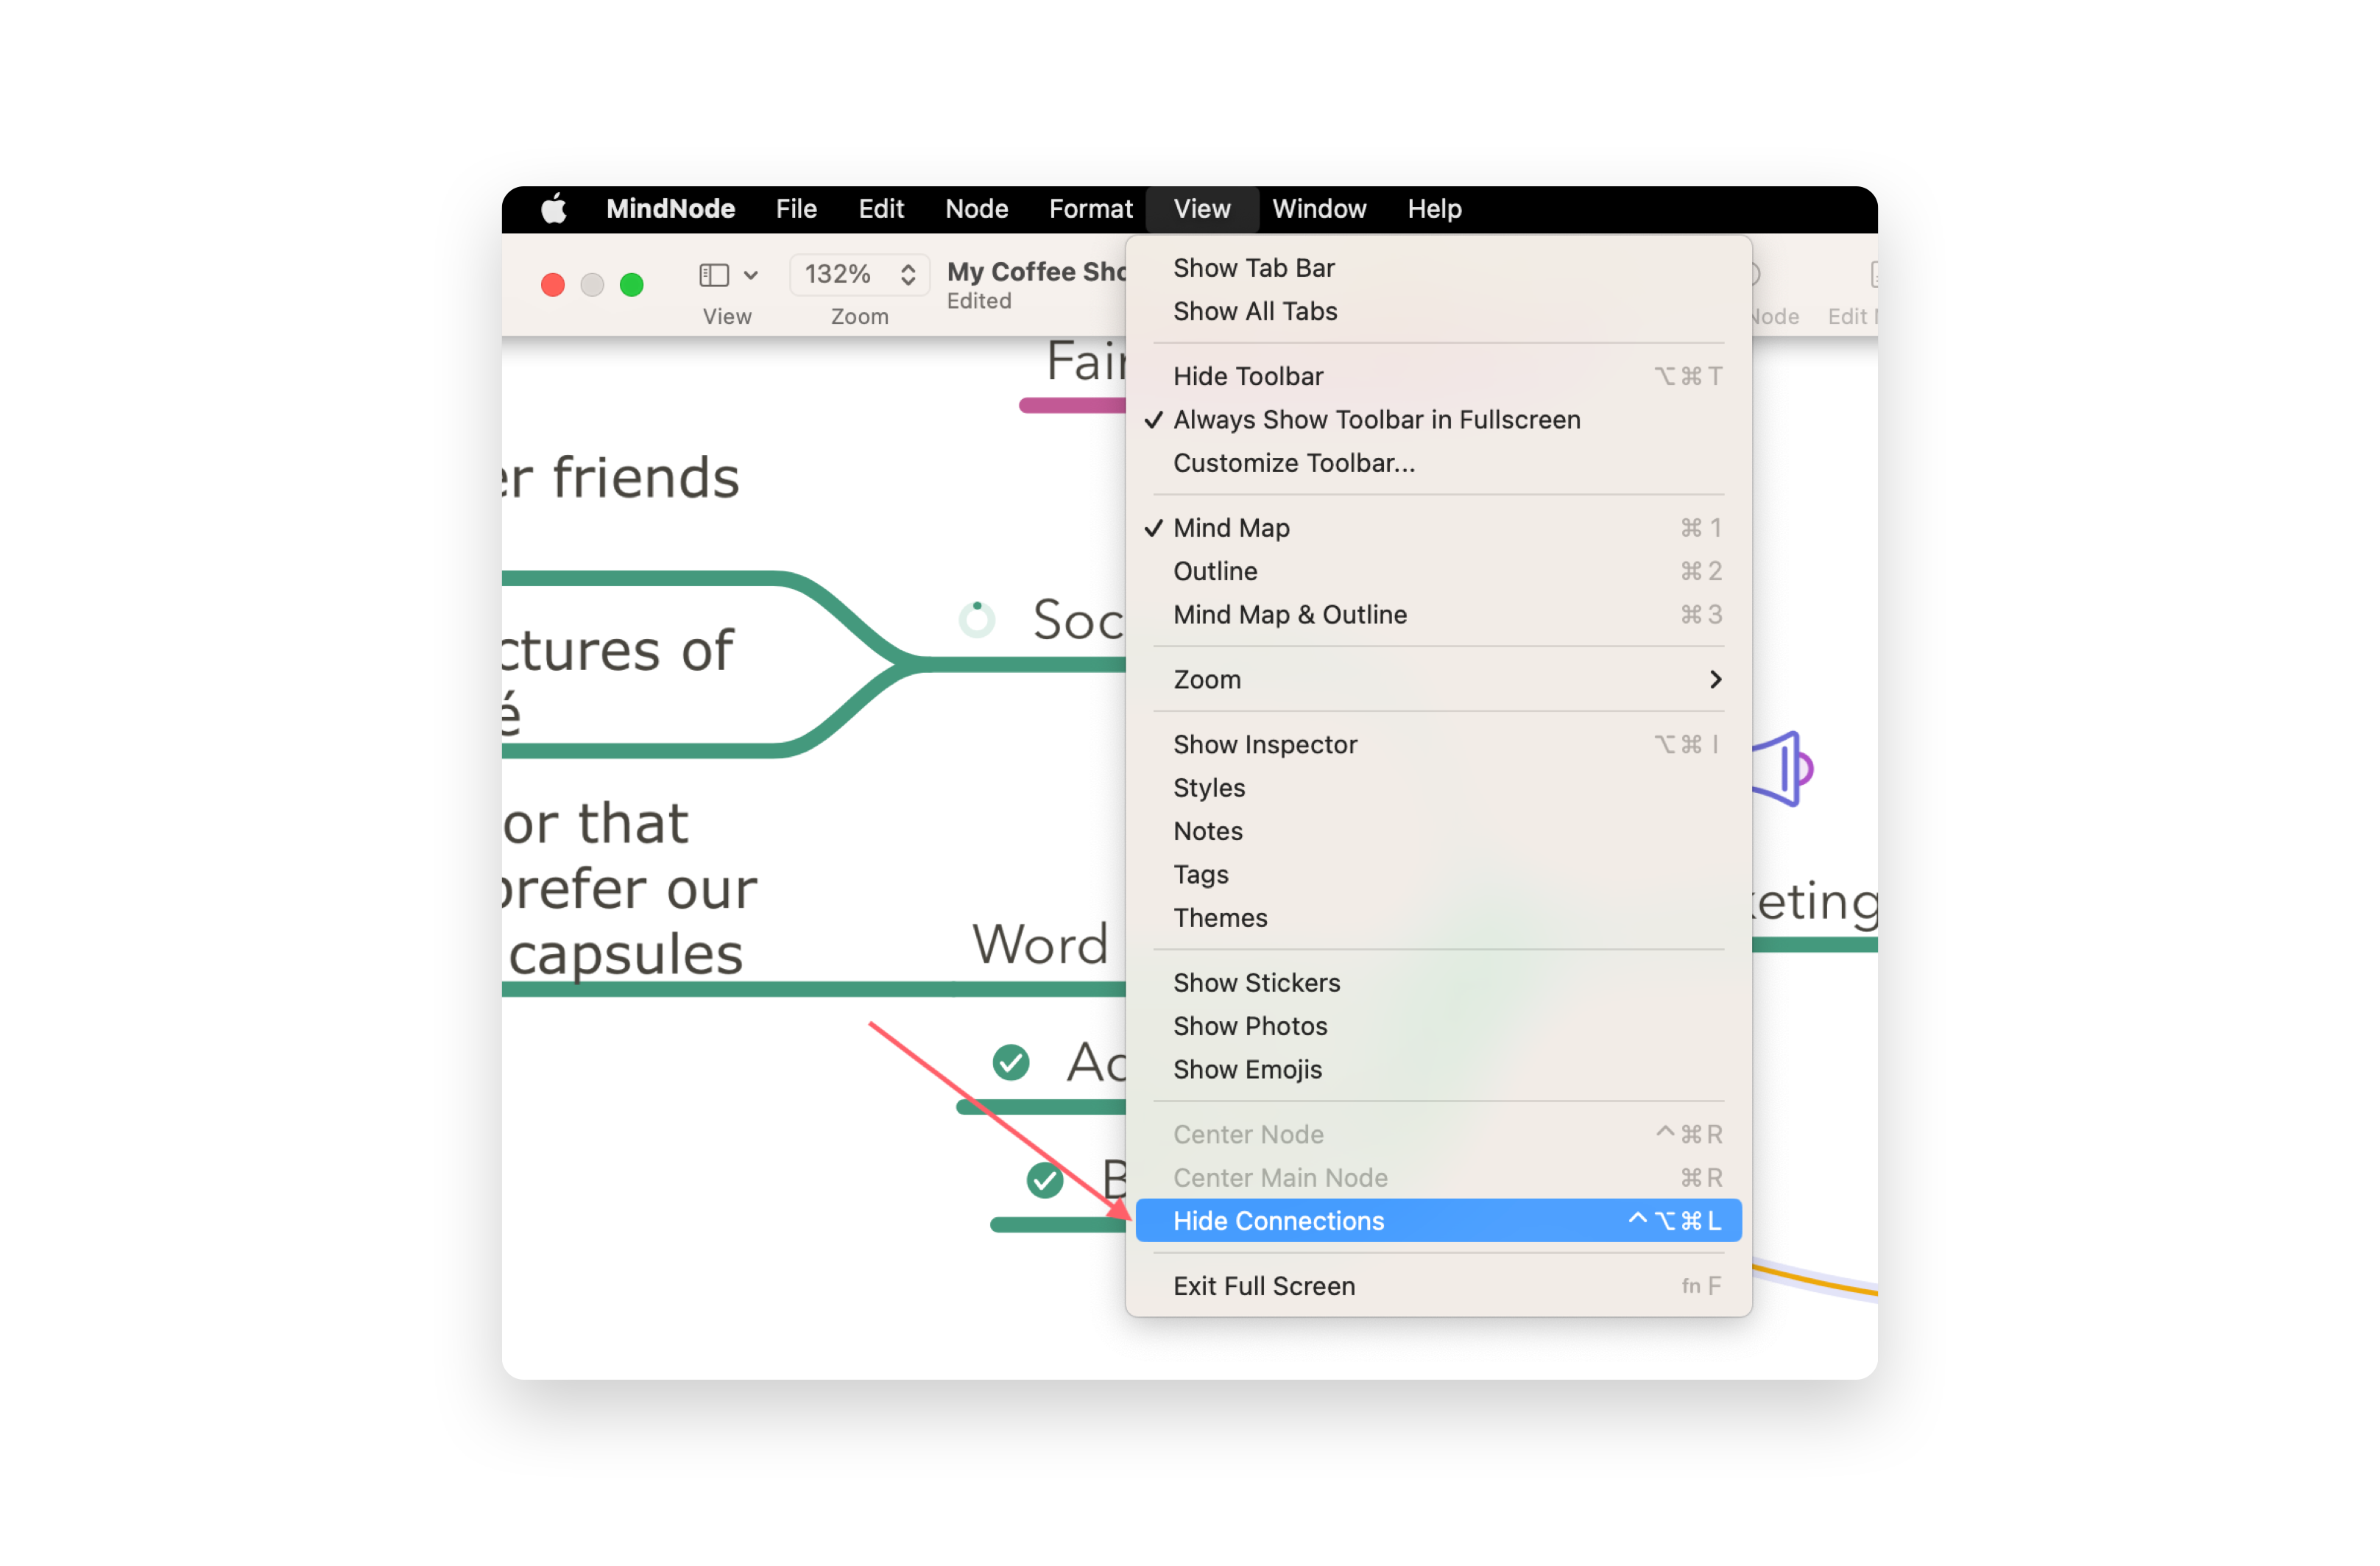The height and width of the screenshot is (1566, 2380).
Task: Click the sidebar View panel icon
Action: coord(713,274)
